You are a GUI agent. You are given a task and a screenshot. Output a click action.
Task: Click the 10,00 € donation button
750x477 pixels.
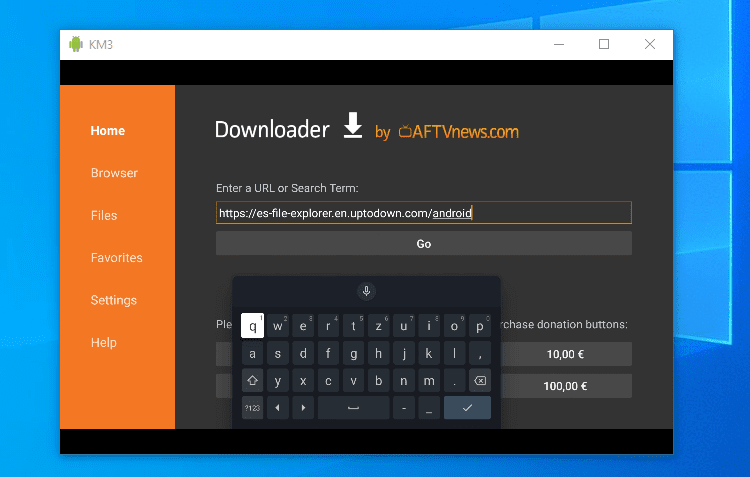tap(565, 354)
